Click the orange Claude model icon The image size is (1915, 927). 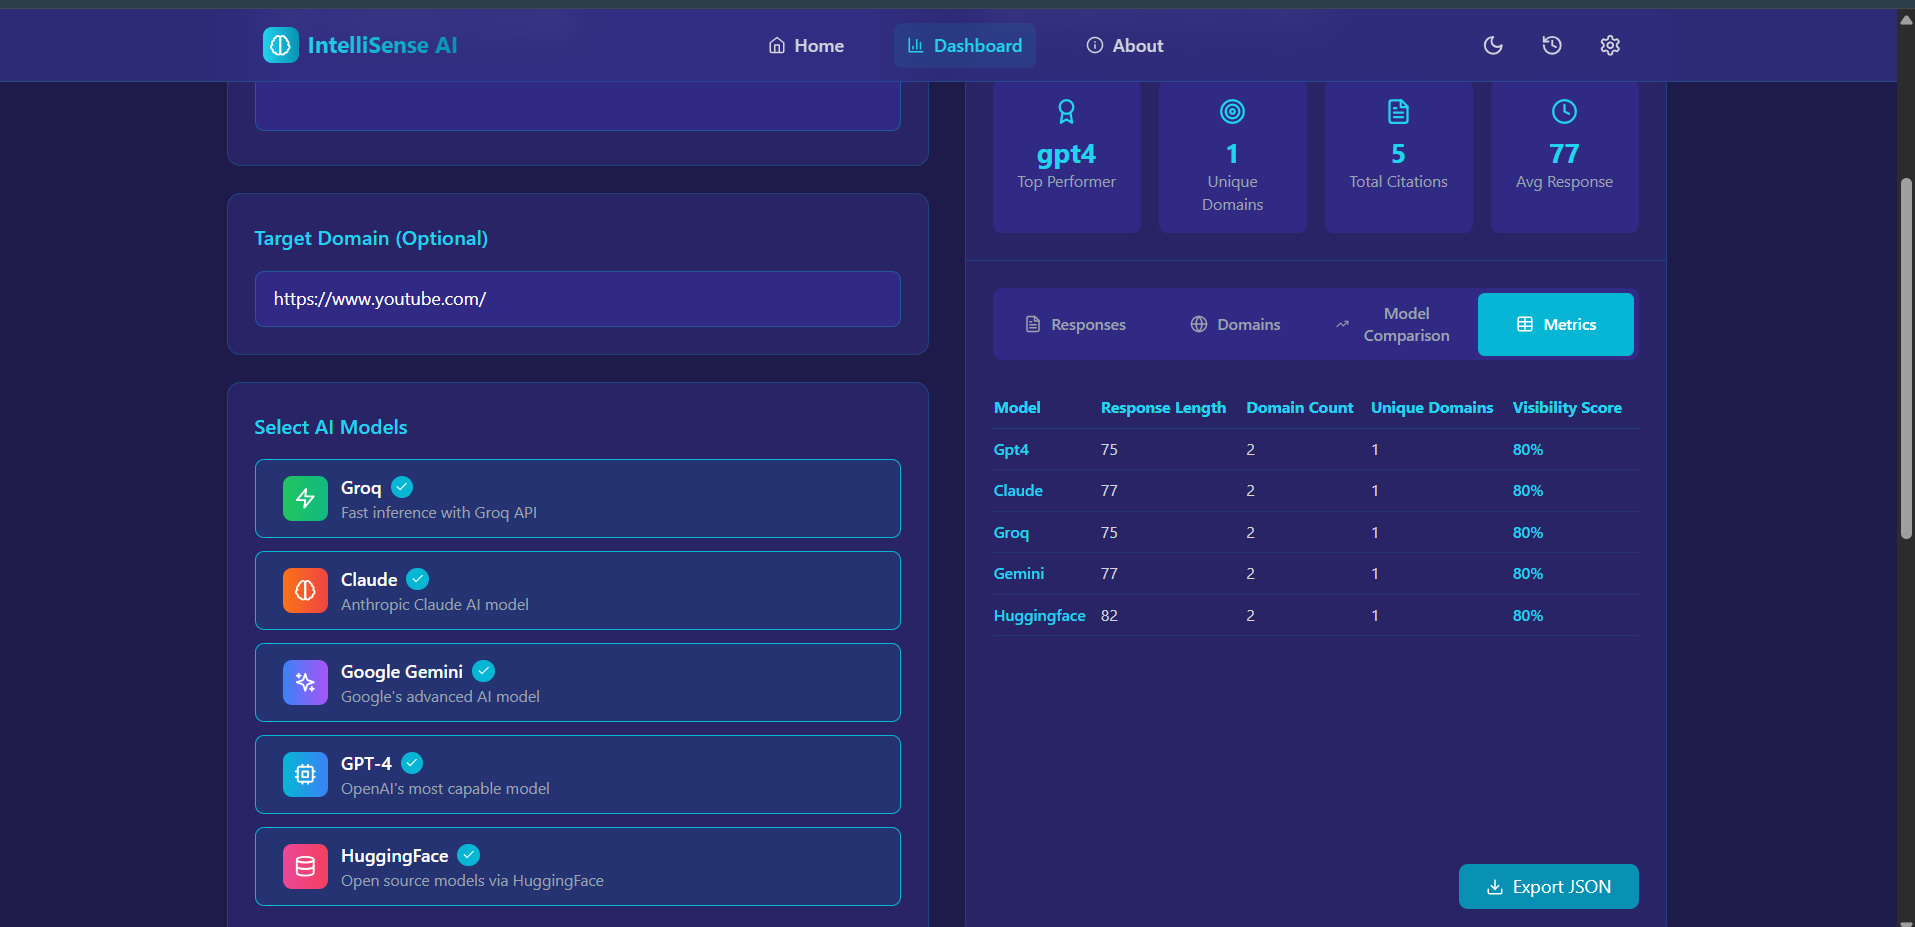click(x=305, y=590)
